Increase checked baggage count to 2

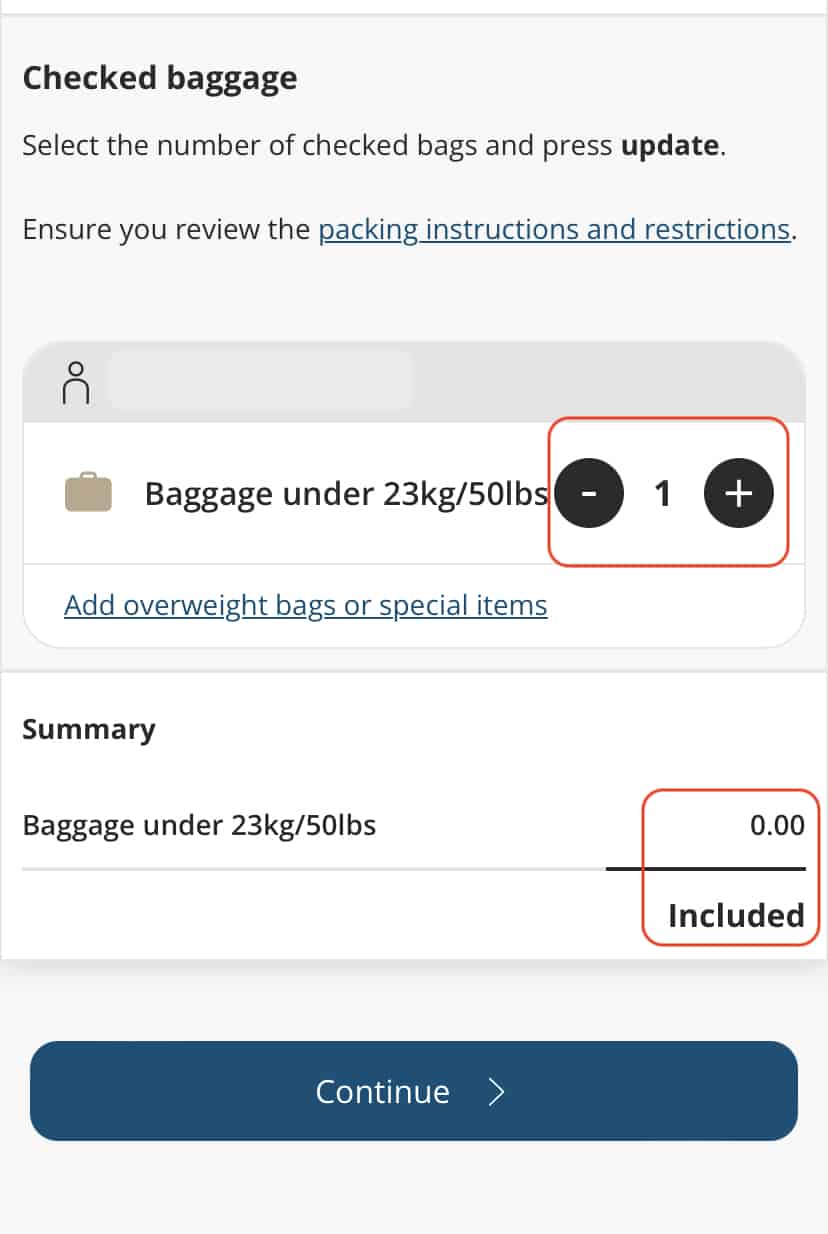coord(739,492)
